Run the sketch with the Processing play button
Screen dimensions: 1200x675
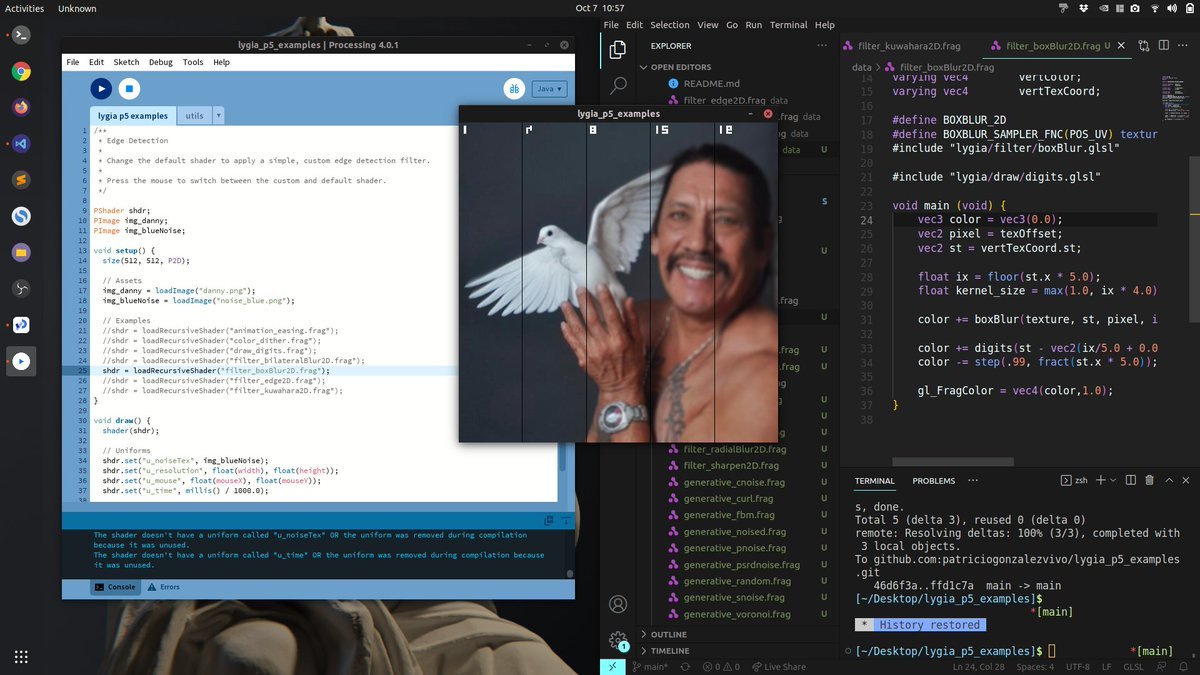[x=101, y=89]
